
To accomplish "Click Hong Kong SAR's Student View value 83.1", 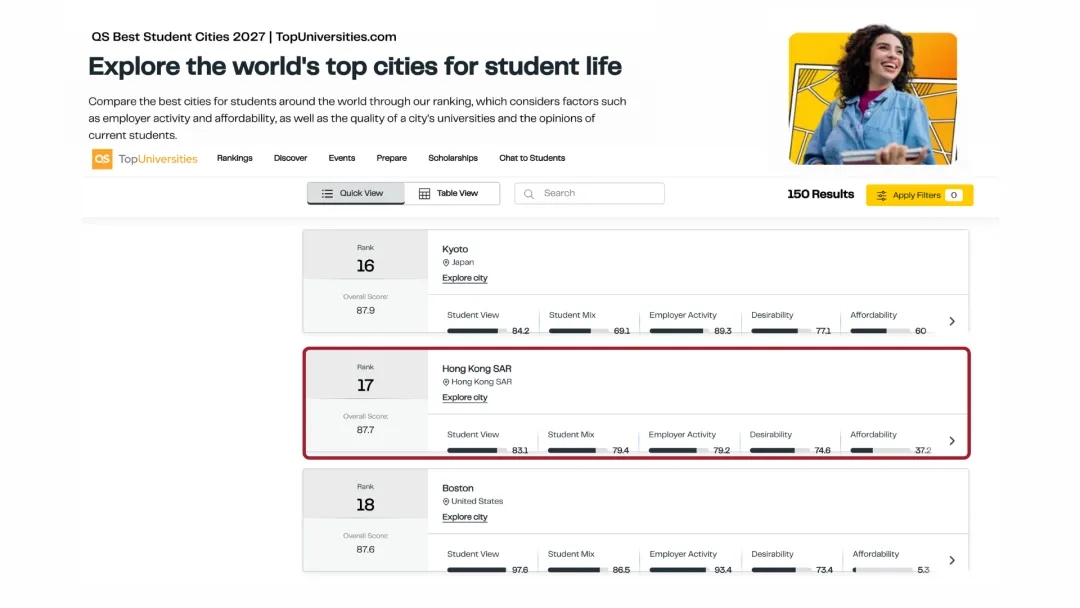I will tap(520, 450).
